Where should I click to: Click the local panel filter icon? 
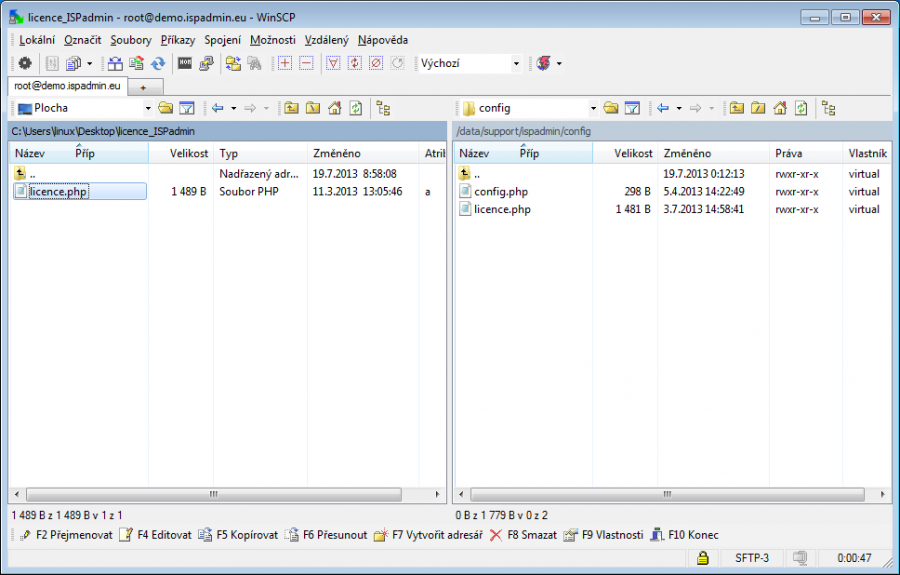[x=187, y=108]
